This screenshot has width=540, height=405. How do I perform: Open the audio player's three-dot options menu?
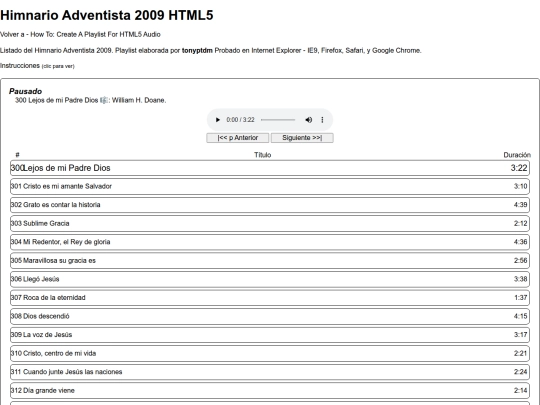(322, 120)
